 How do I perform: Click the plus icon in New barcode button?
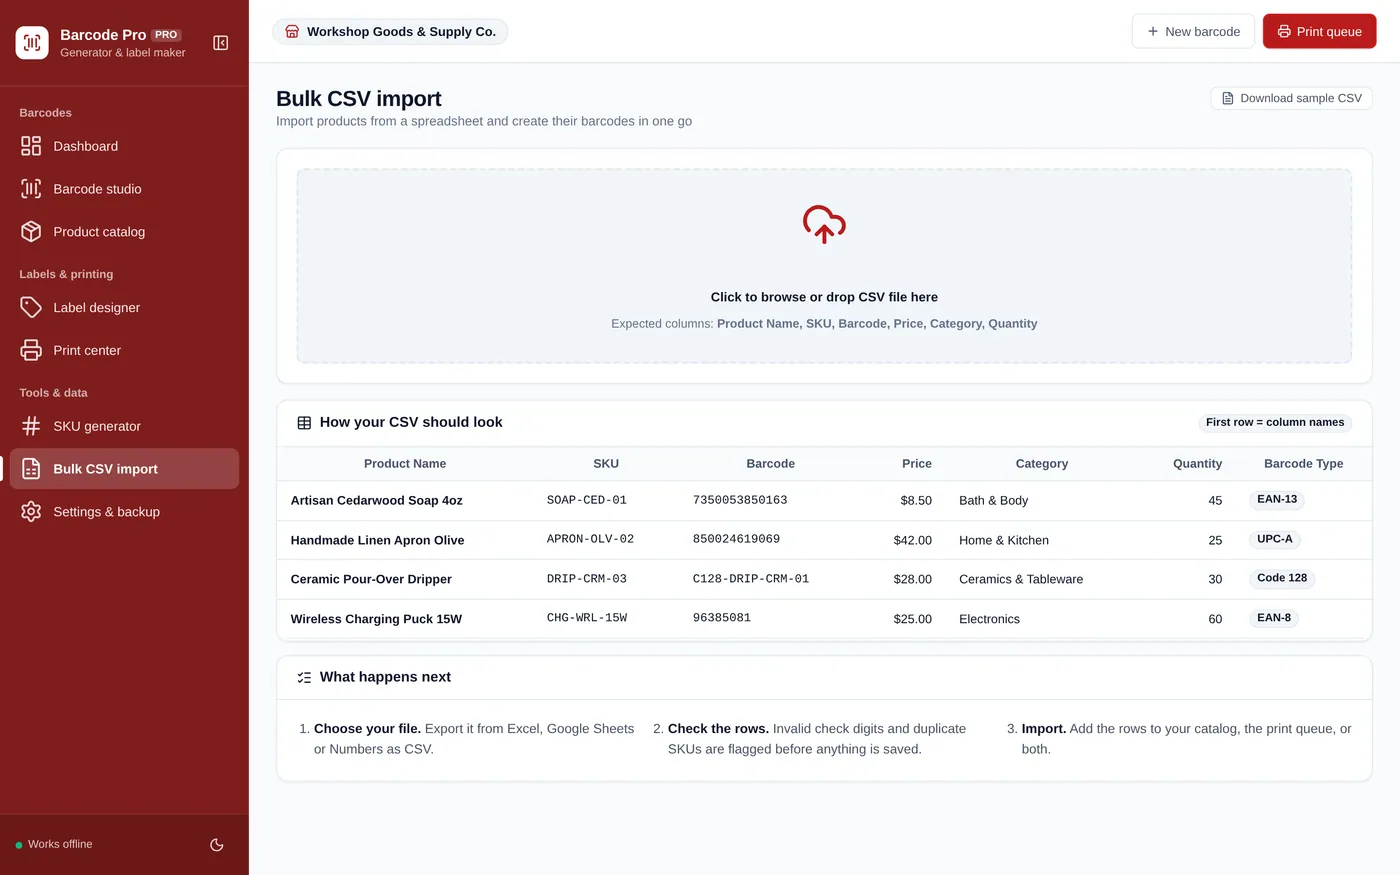(1153, 32)
